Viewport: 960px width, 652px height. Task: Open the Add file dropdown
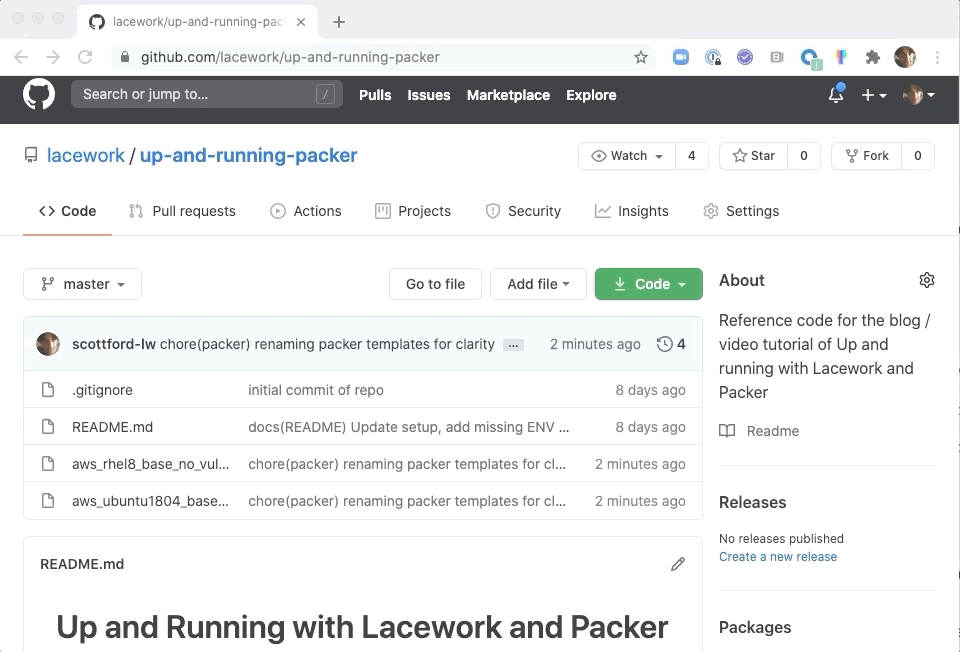(538, 284)
